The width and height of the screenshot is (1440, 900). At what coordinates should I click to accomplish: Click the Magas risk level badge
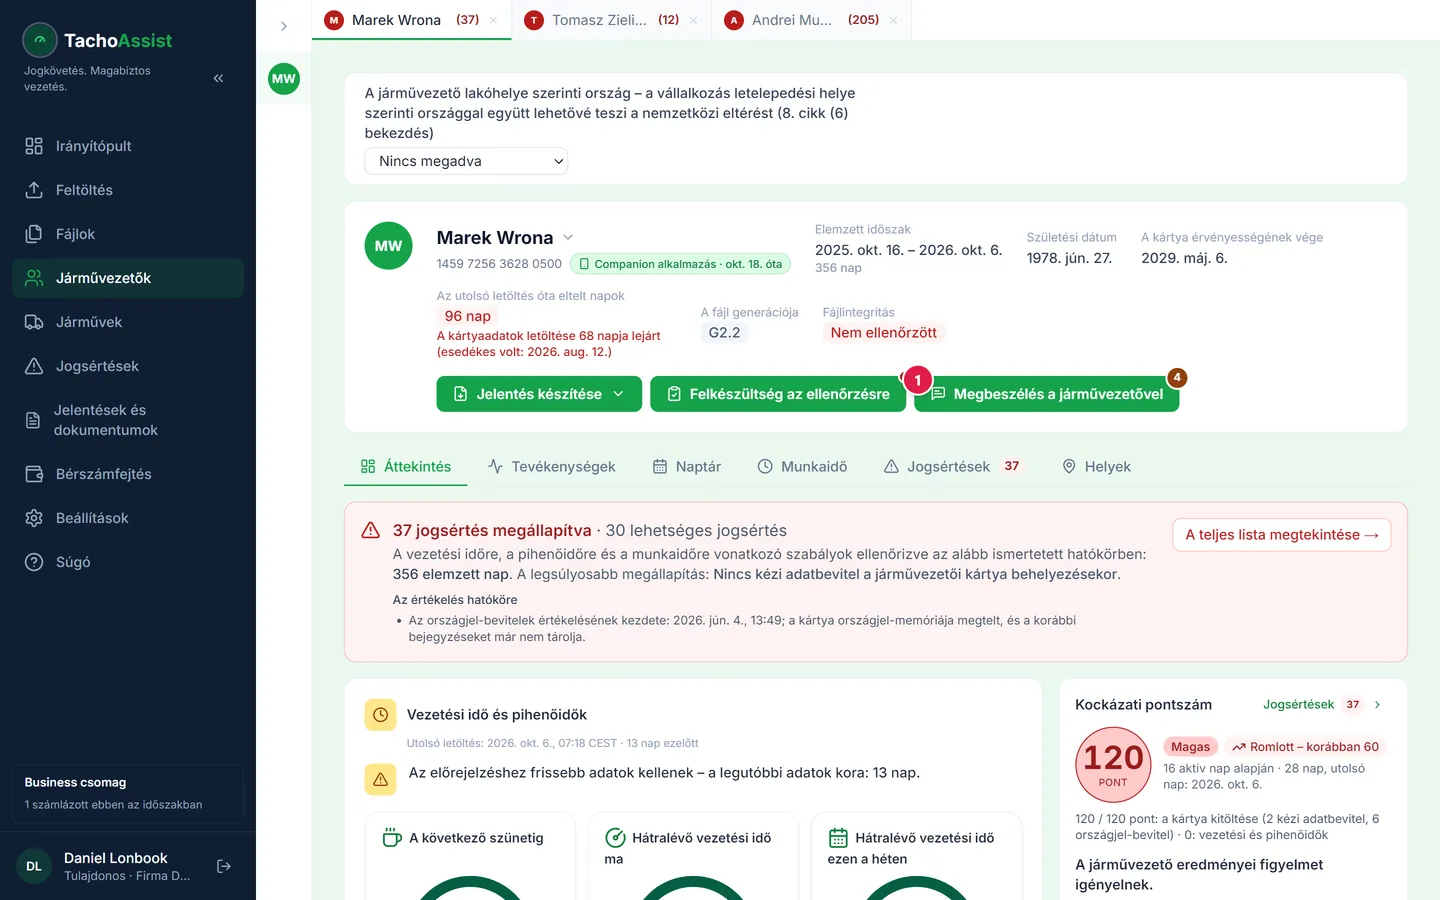click(1190, 747)
